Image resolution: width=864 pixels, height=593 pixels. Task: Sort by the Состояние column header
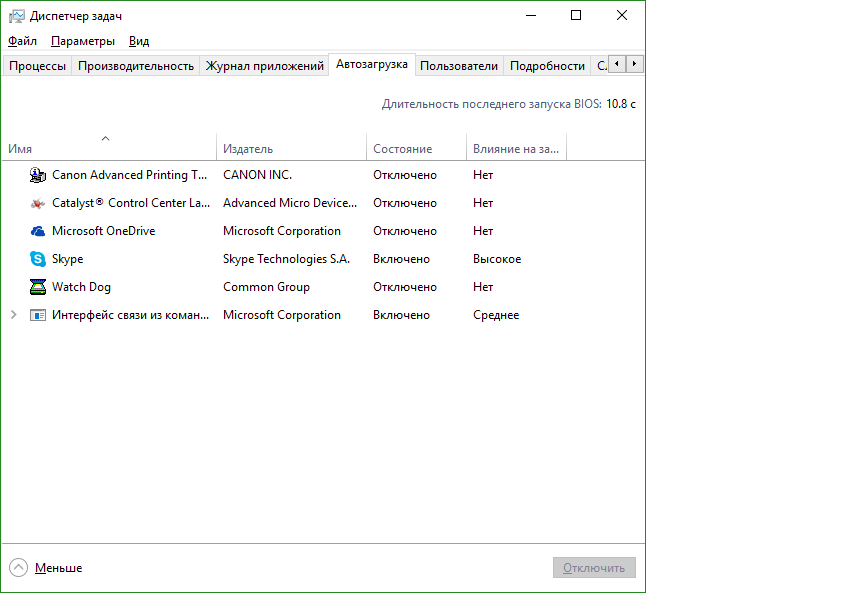pyautogui.click(x=417, y=149)
